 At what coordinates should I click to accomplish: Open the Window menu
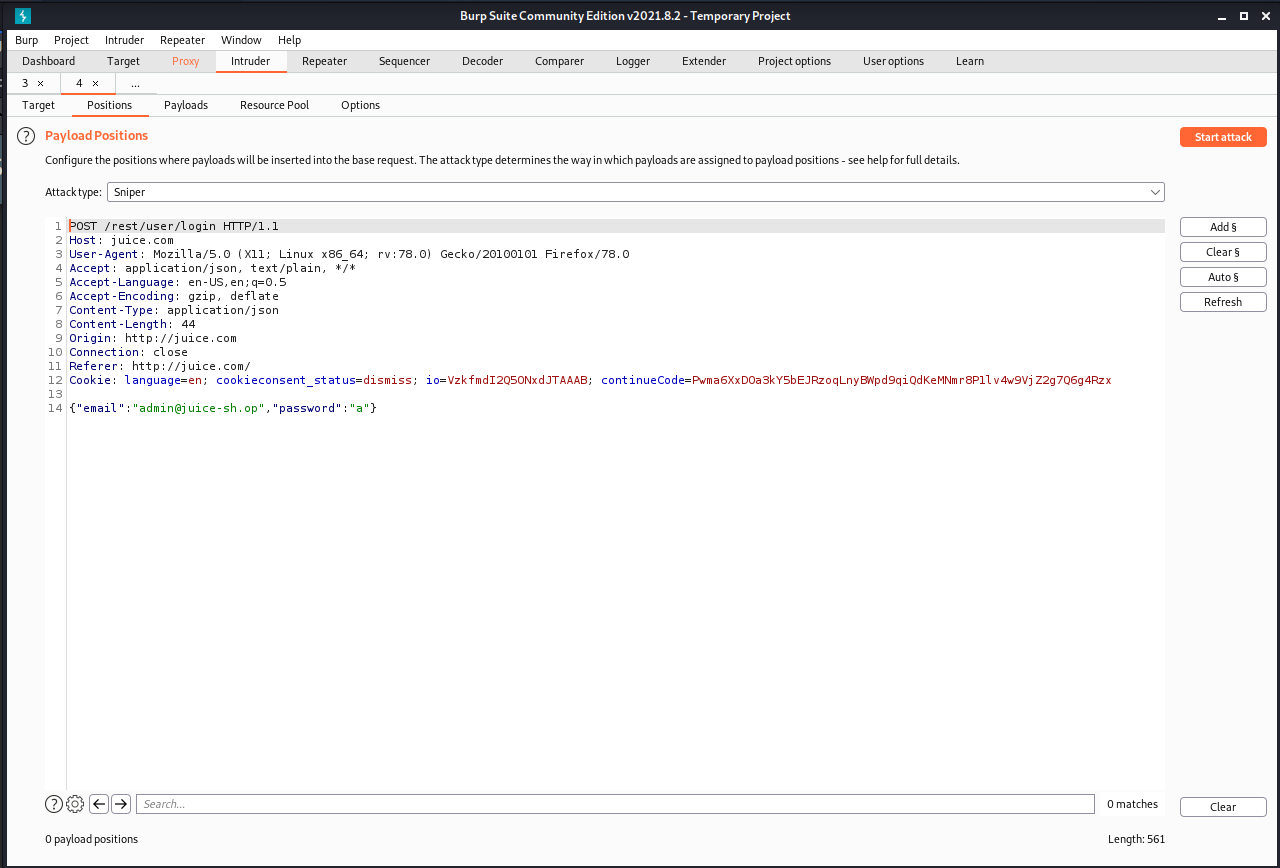pos(241,40)
